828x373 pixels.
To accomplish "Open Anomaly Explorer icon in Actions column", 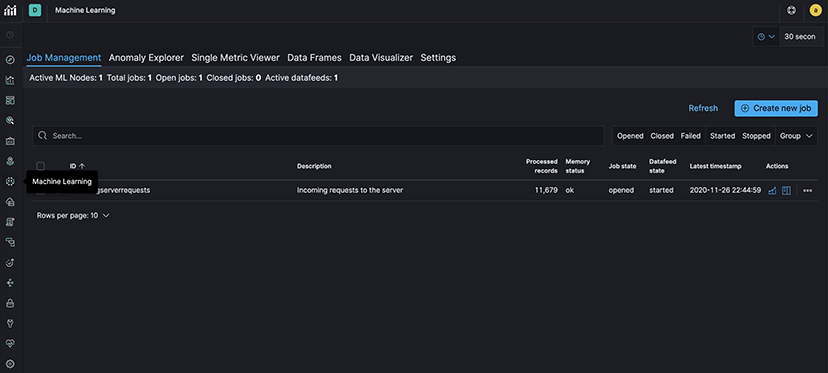I will (786, 190).
